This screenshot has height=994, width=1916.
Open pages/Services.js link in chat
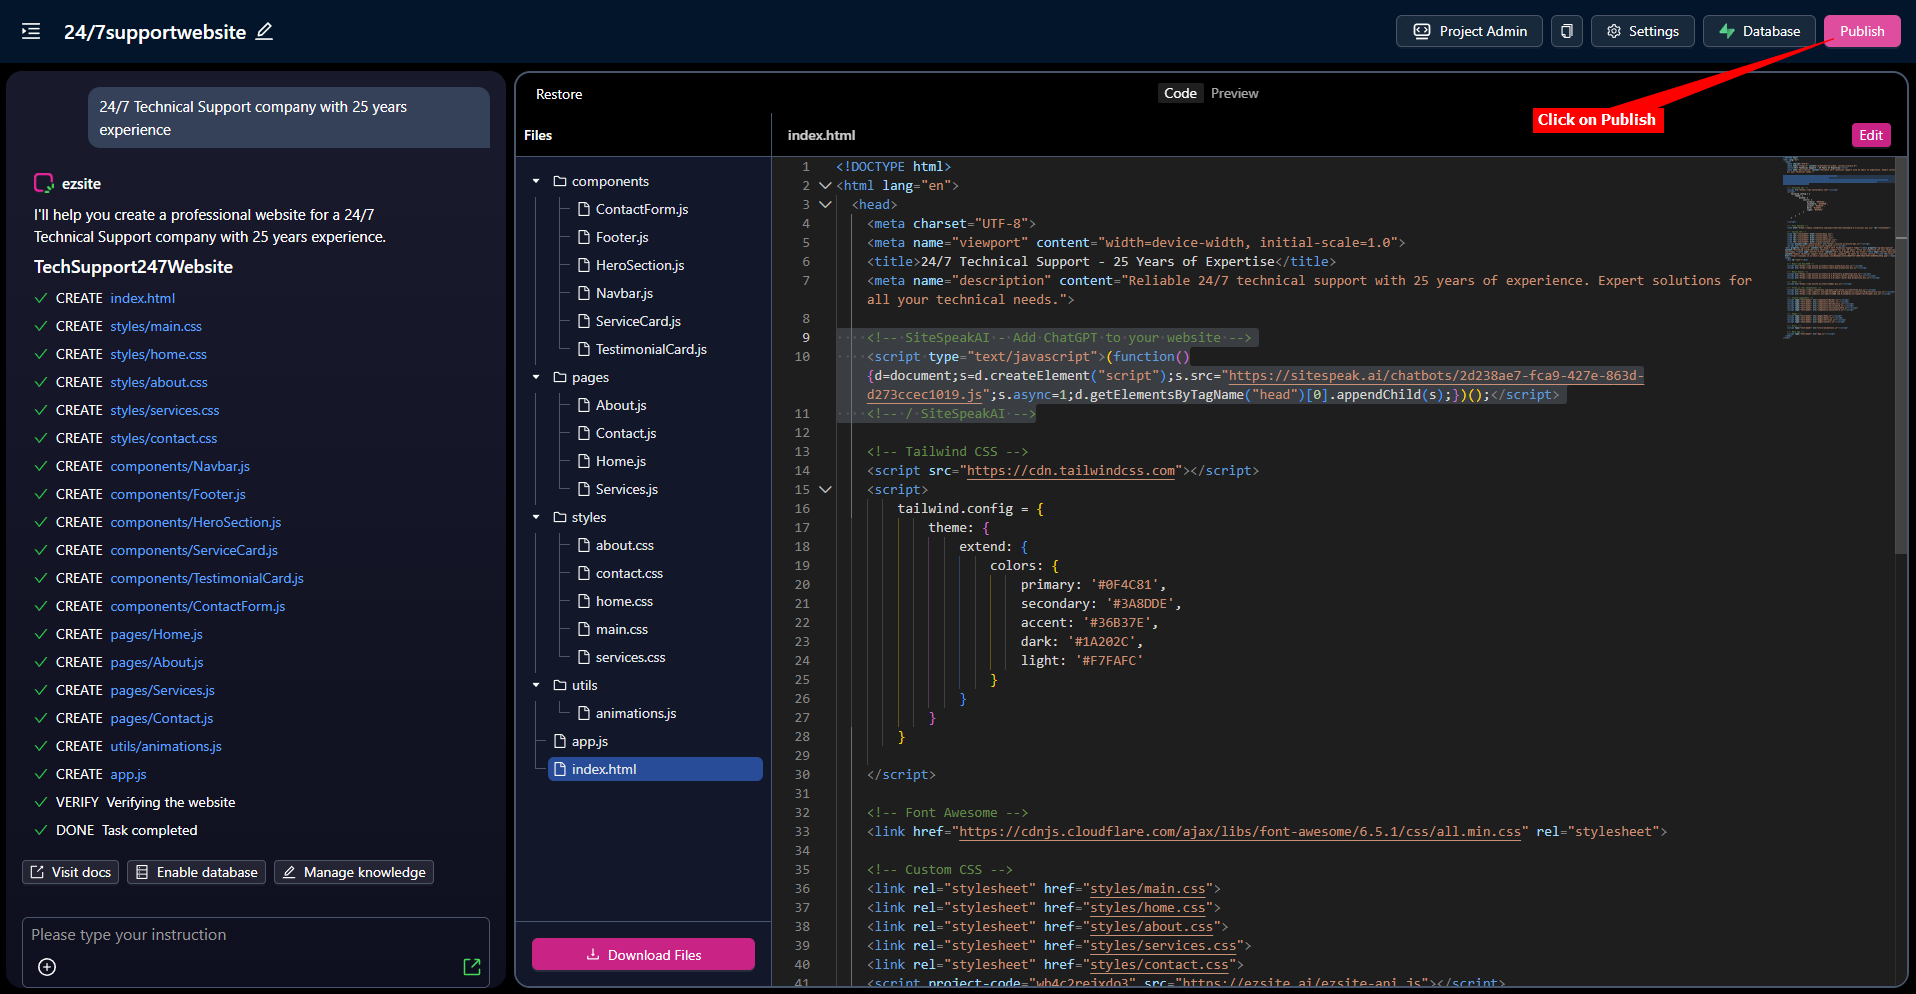[162, 690]
